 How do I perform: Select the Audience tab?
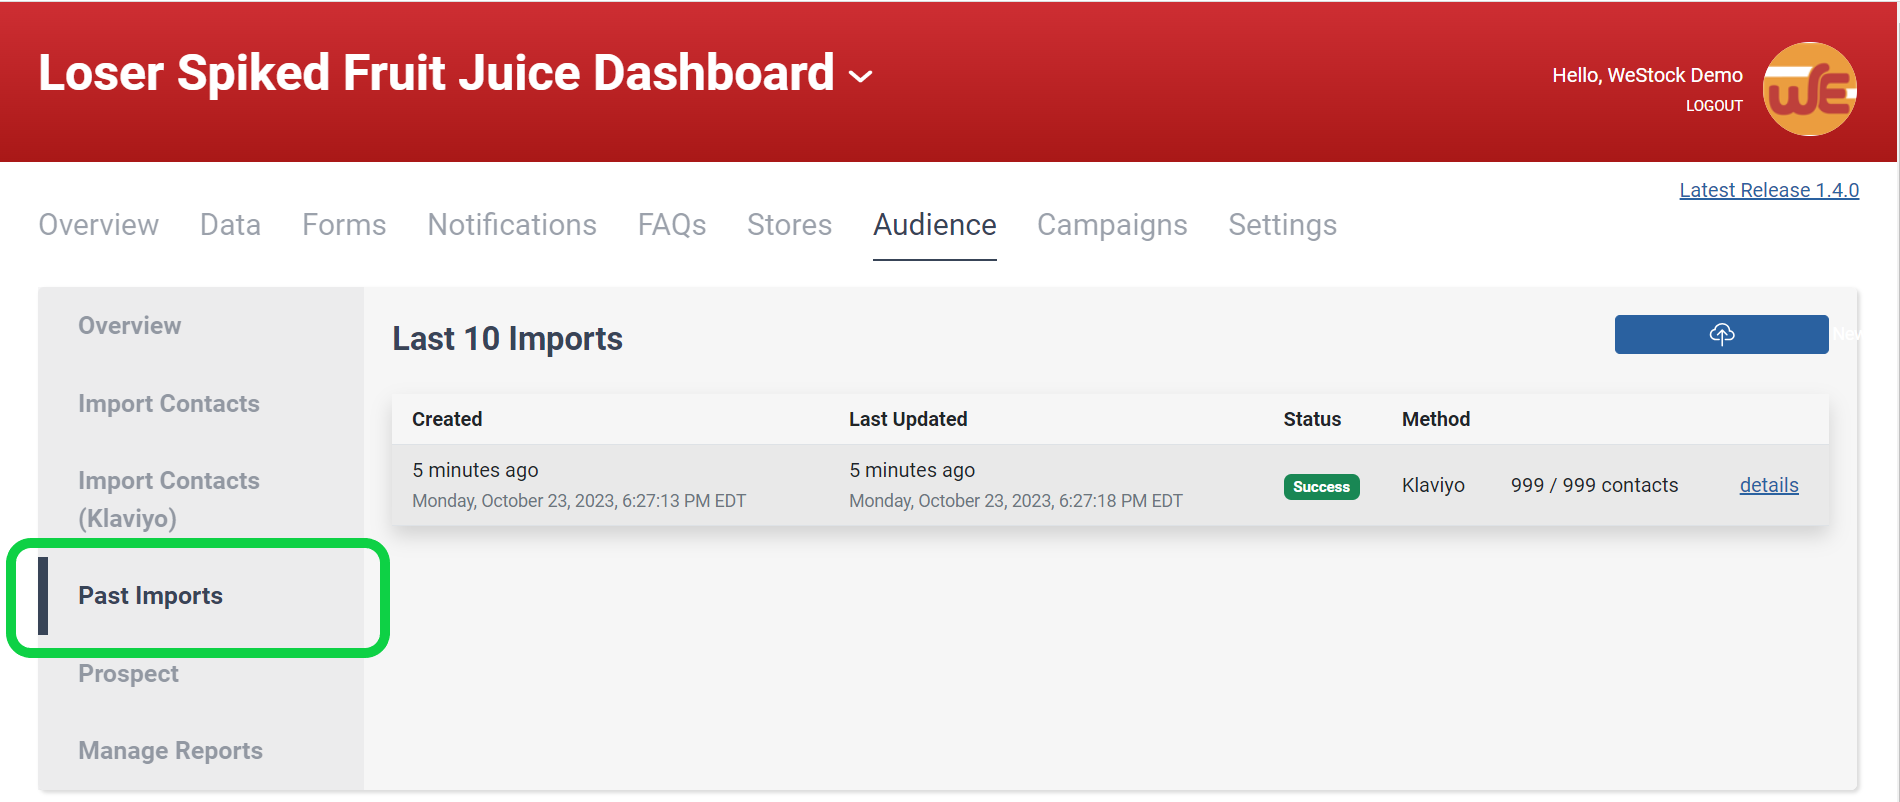(x=934, y=225)
